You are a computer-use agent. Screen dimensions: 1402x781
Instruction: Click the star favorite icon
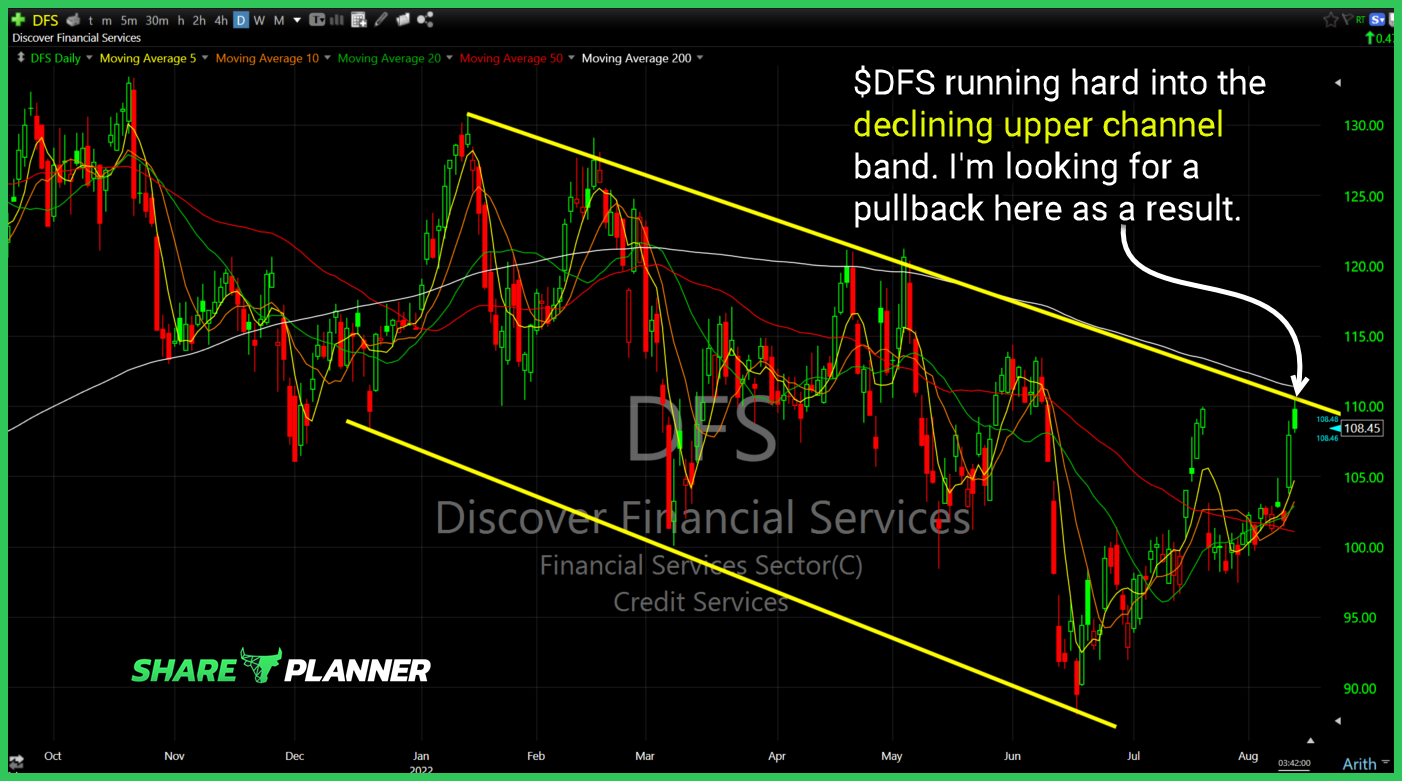coord(1331,20)
